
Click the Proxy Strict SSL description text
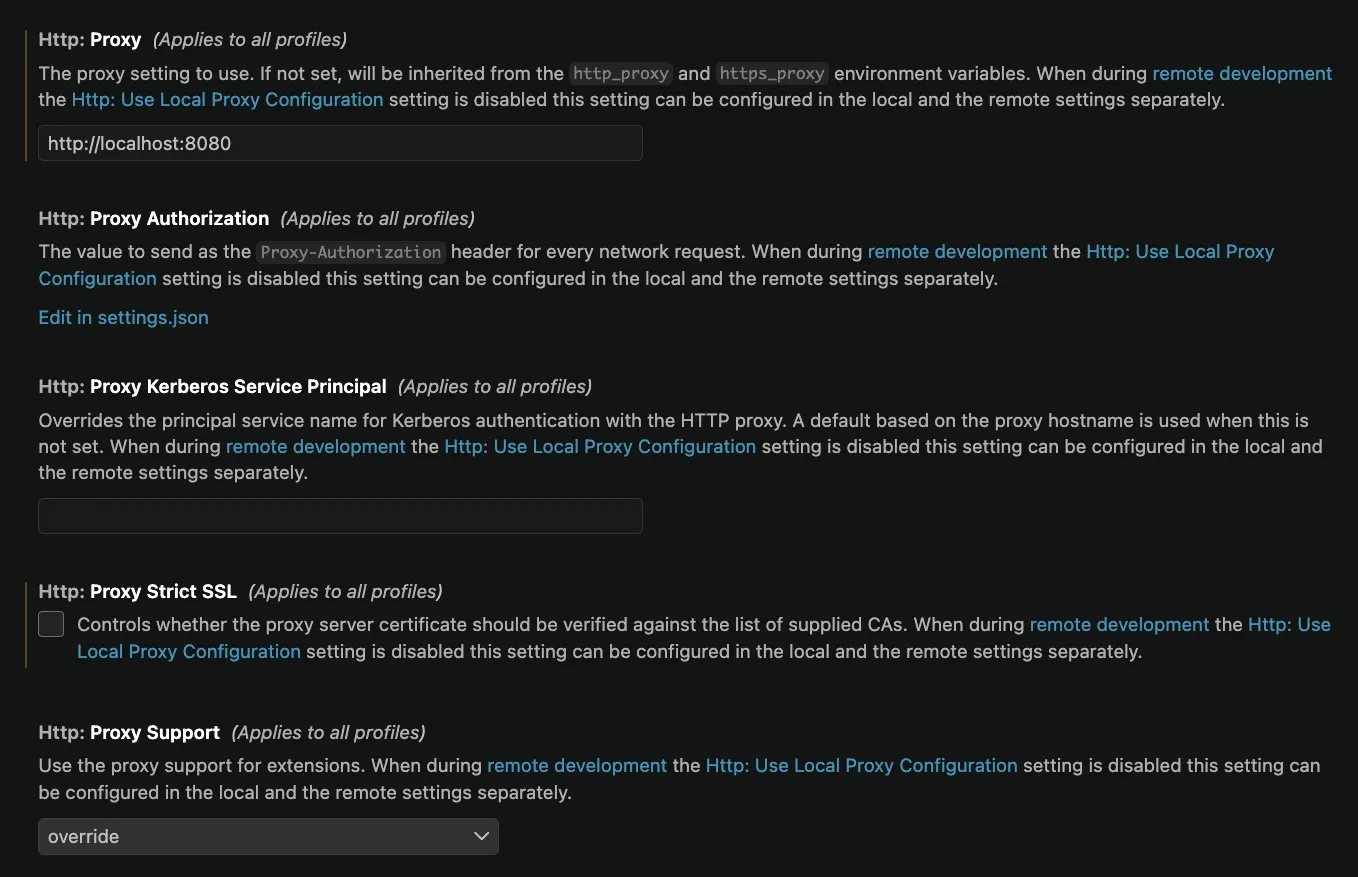[704, 638]
